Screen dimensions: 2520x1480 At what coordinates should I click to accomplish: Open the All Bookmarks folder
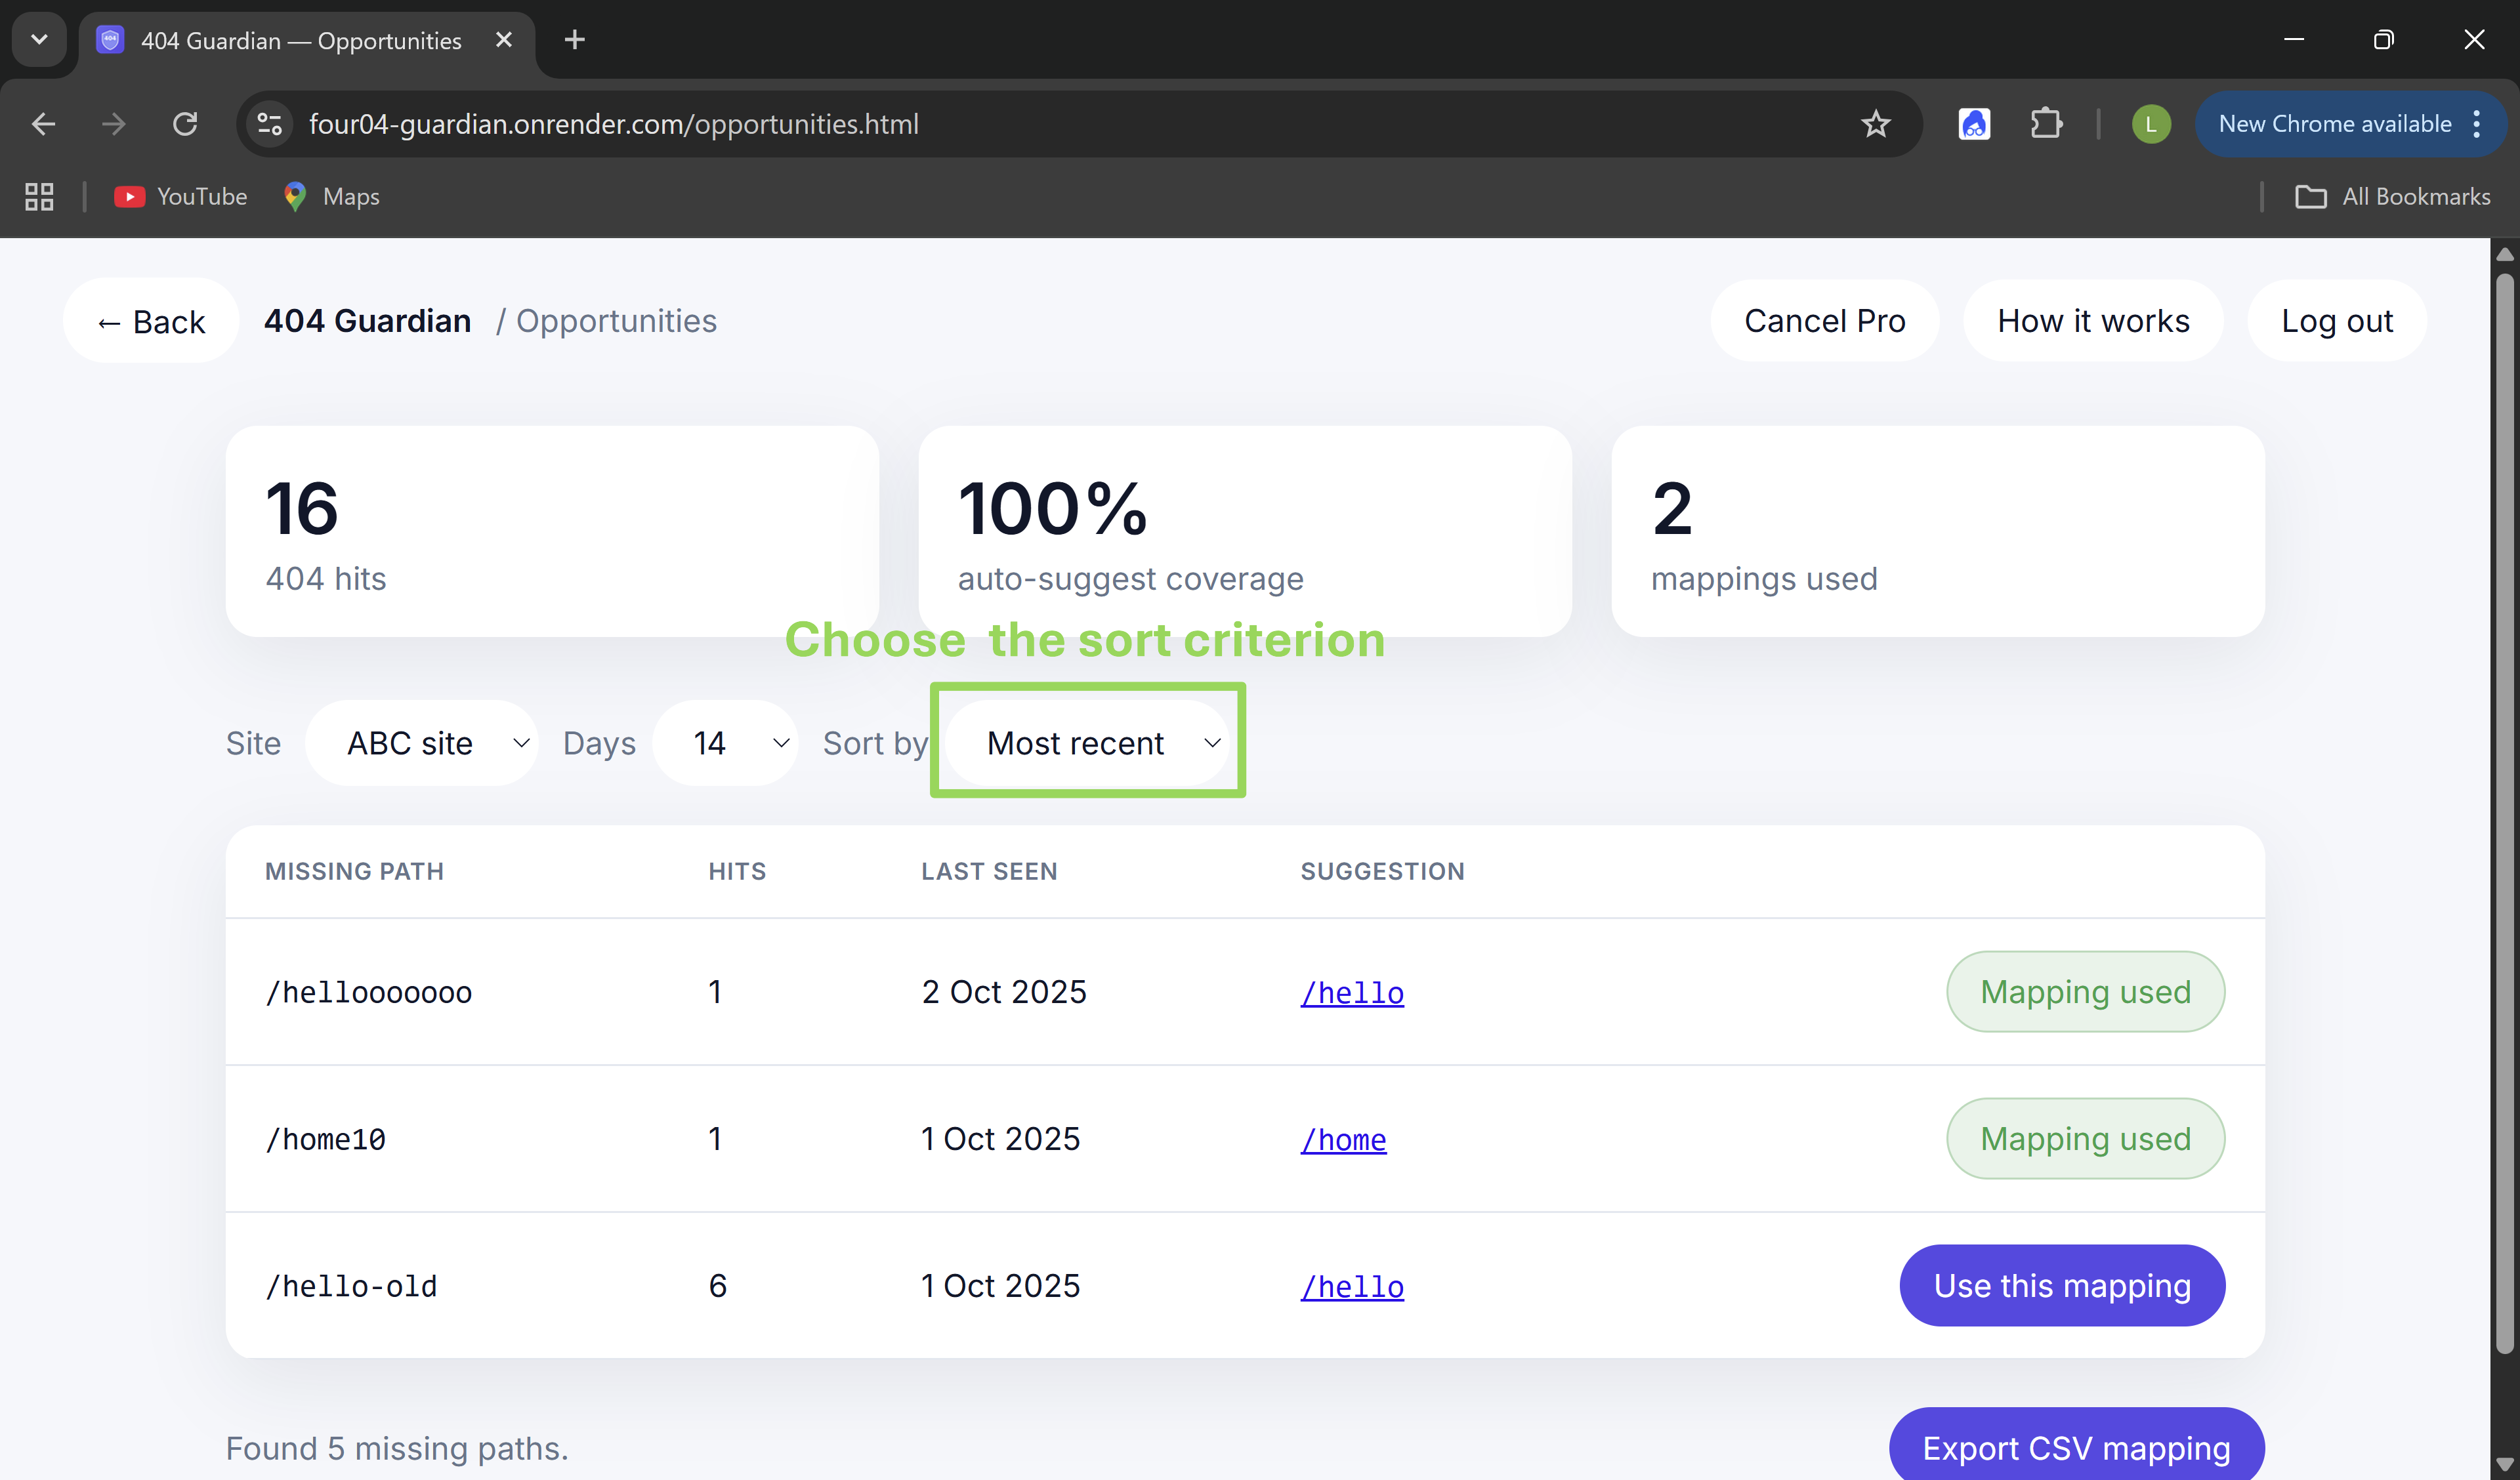pos(2392,196)
